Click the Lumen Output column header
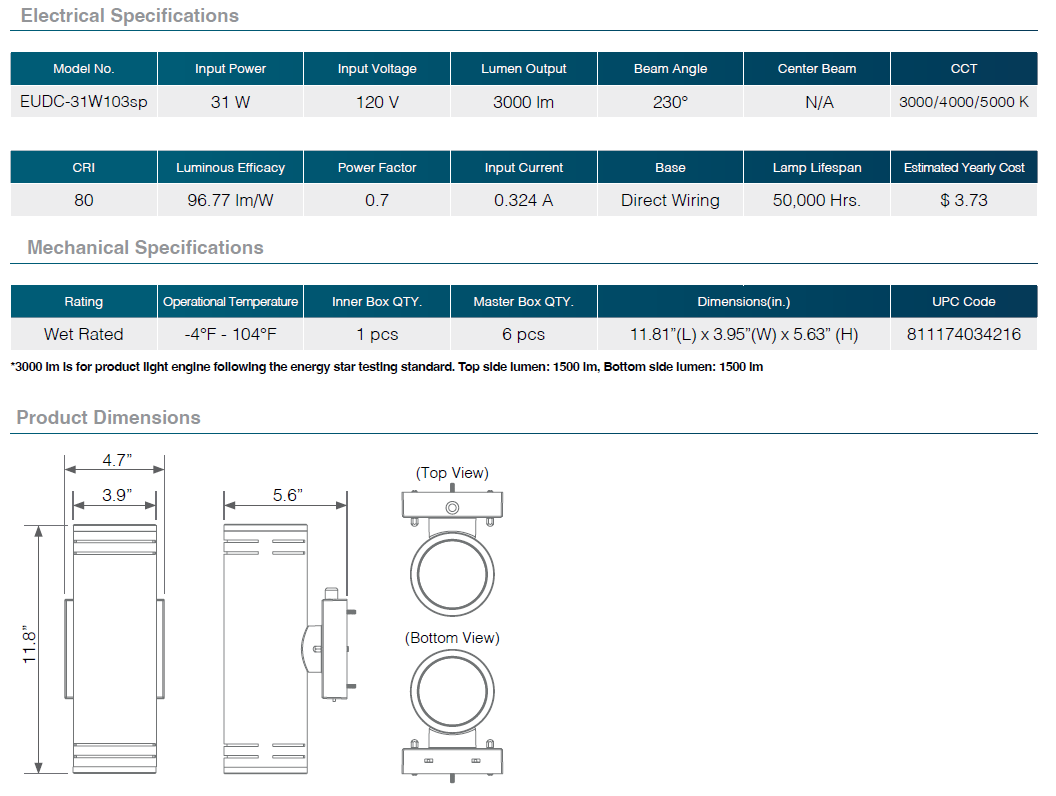1056x796 pixels. 523,69
